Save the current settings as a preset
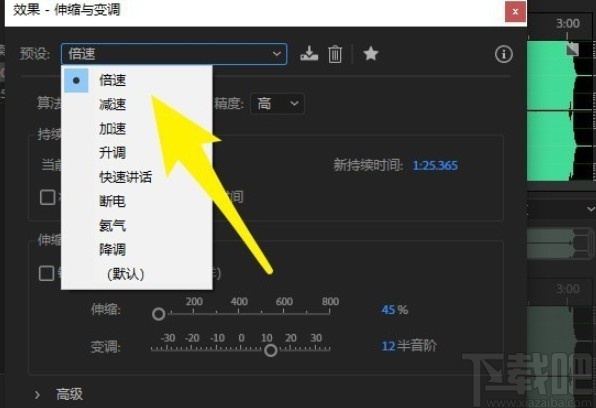 click(x=309, y=54)
